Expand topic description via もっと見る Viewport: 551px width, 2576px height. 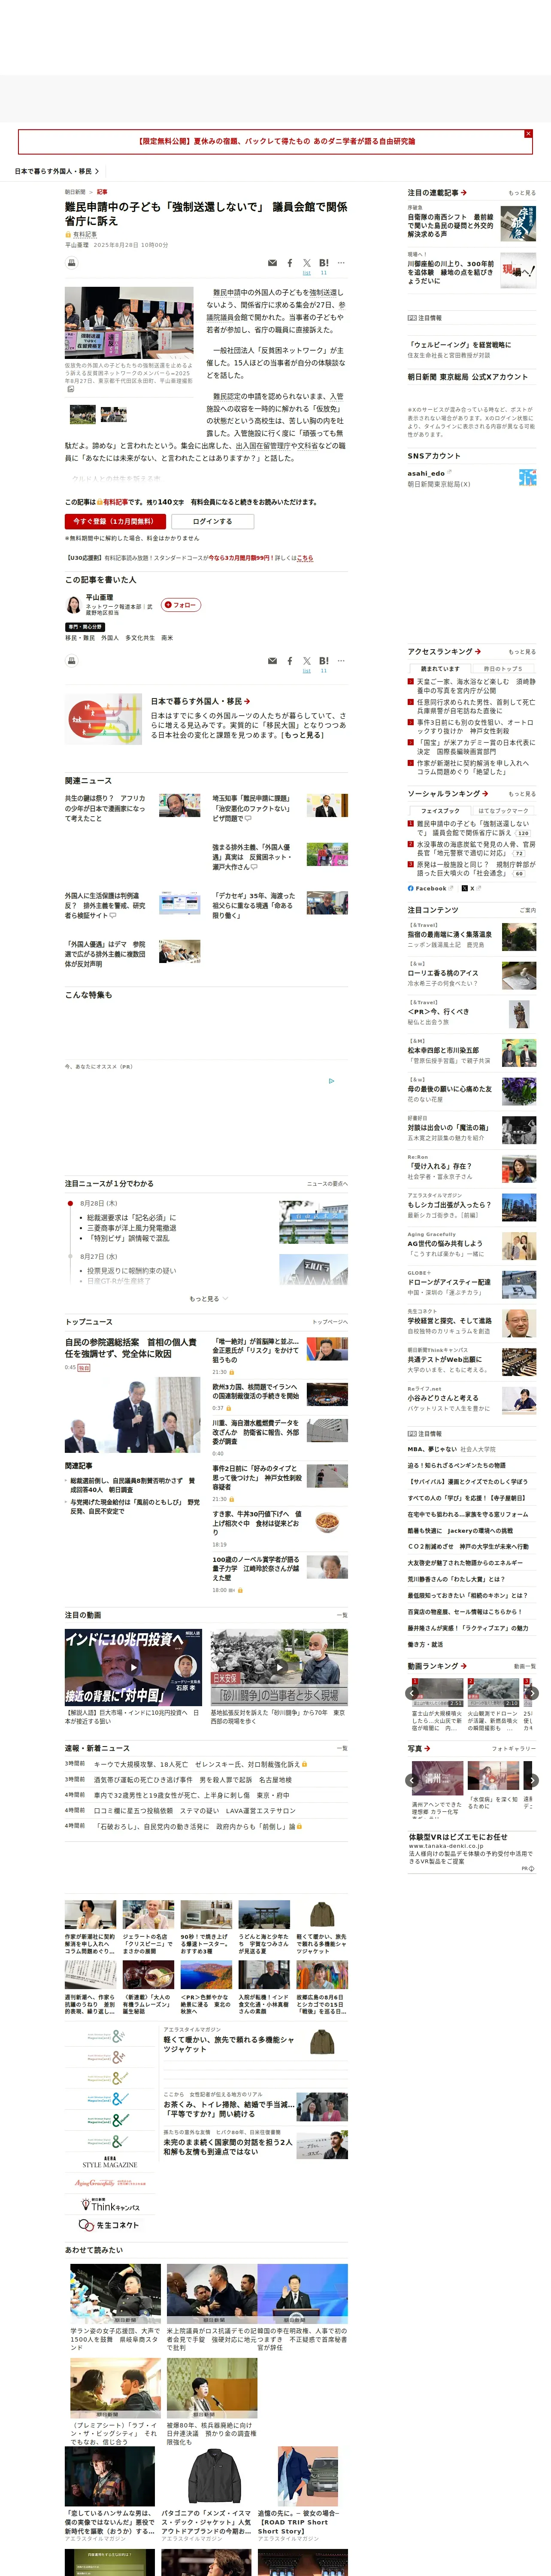pos(302,735)
